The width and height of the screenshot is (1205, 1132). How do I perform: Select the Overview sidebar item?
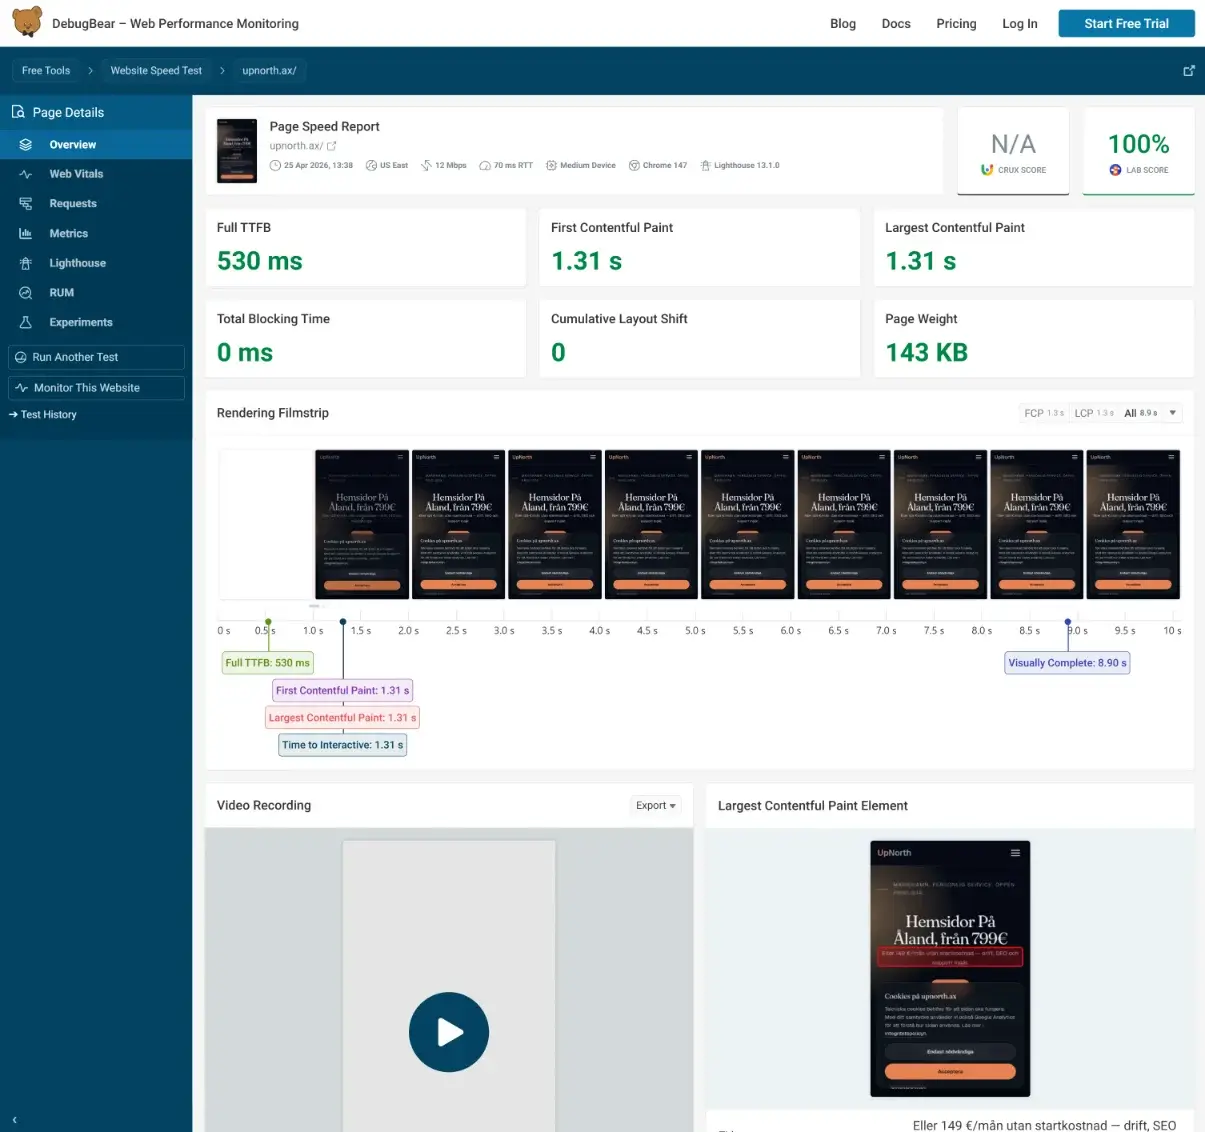pyautogui.click(x=96, y=144)
